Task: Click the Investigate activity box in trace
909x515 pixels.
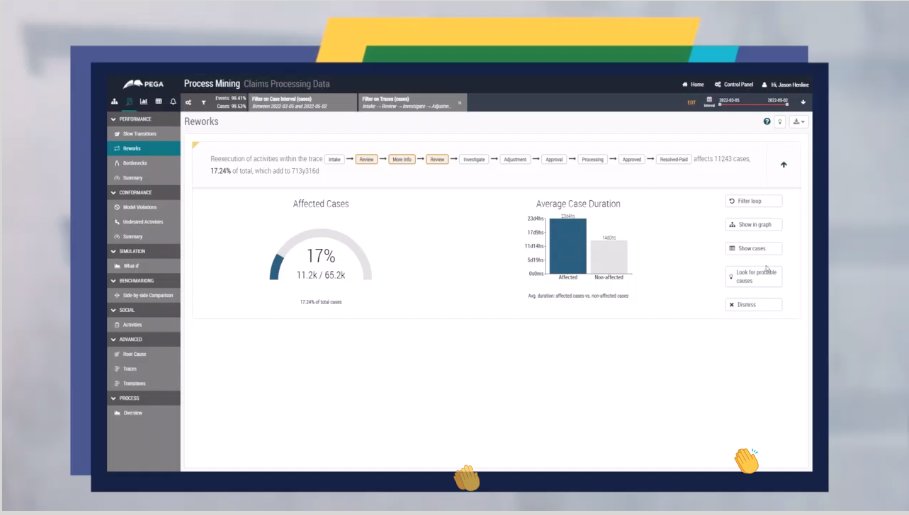Action: 474,159
